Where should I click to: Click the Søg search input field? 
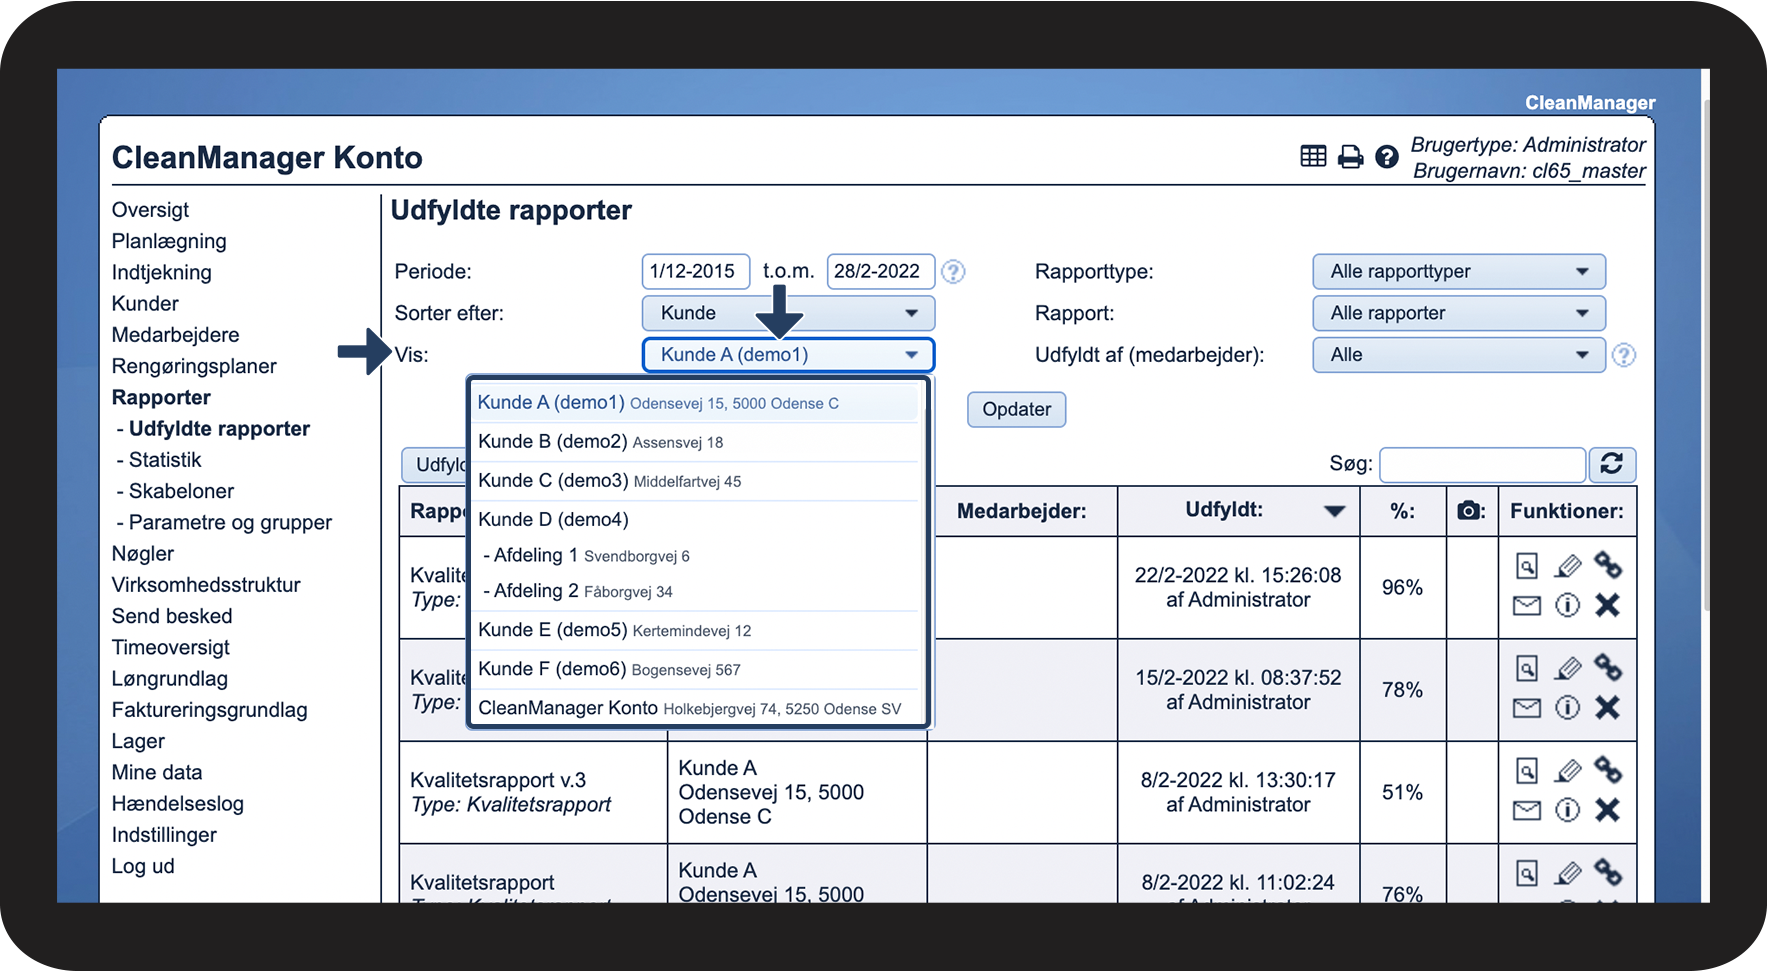pyautogui.click(x=1481, y=465)
